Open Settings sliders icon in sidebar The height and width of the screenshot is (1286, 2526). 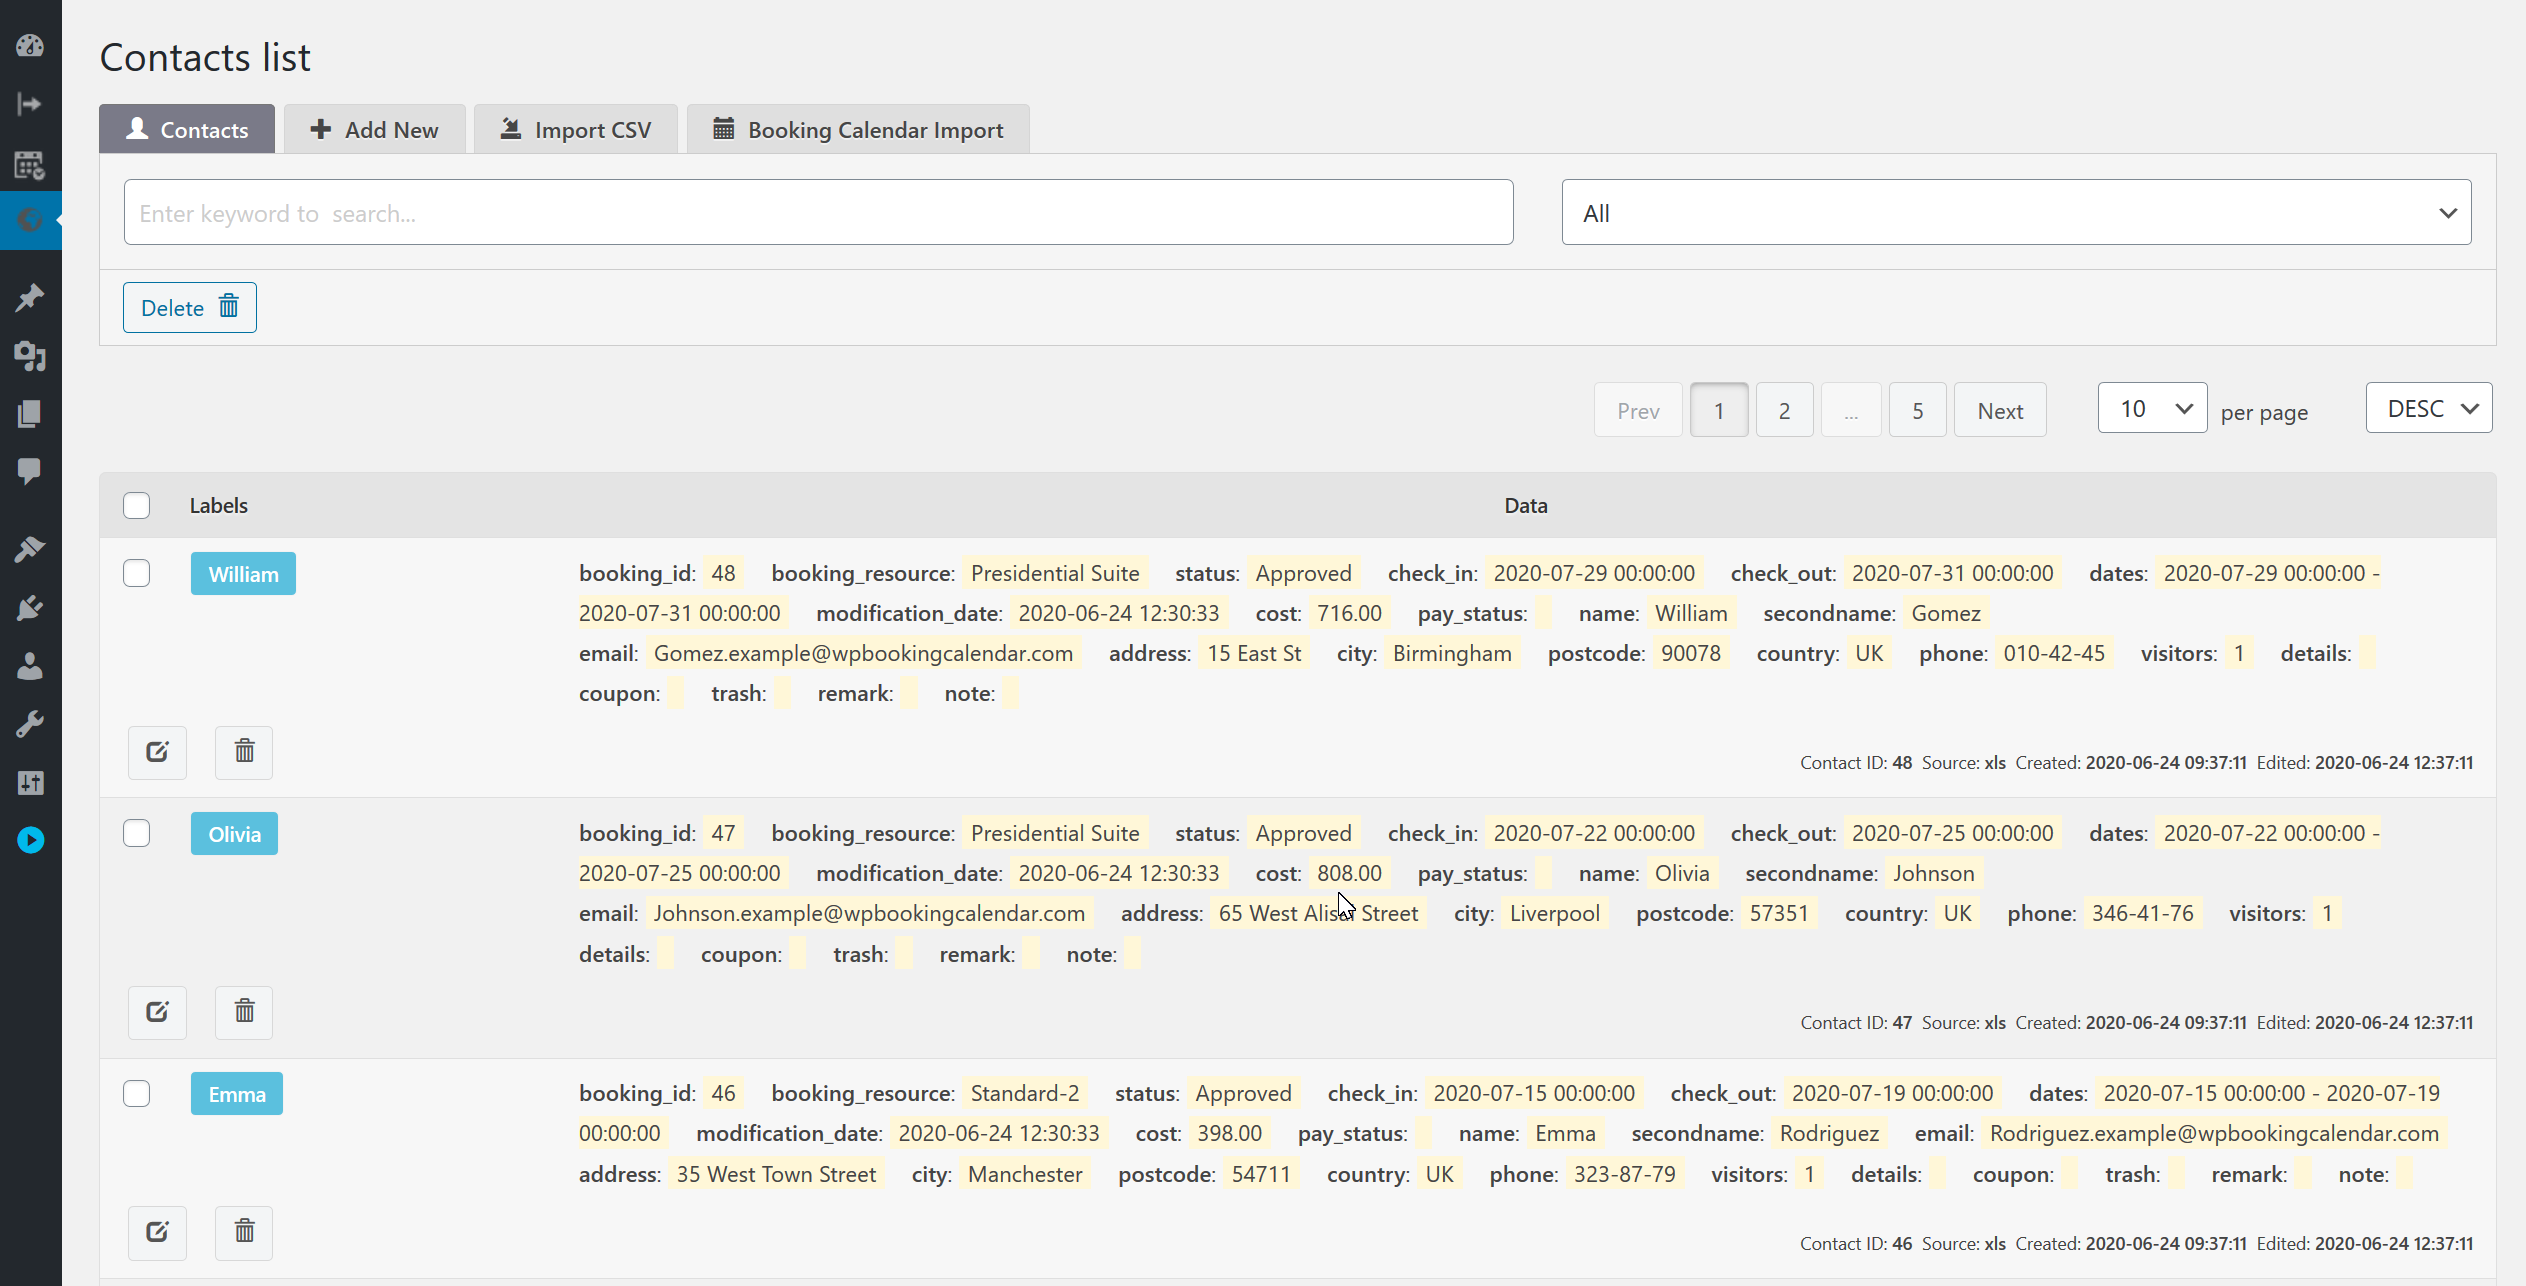point(30,782)
